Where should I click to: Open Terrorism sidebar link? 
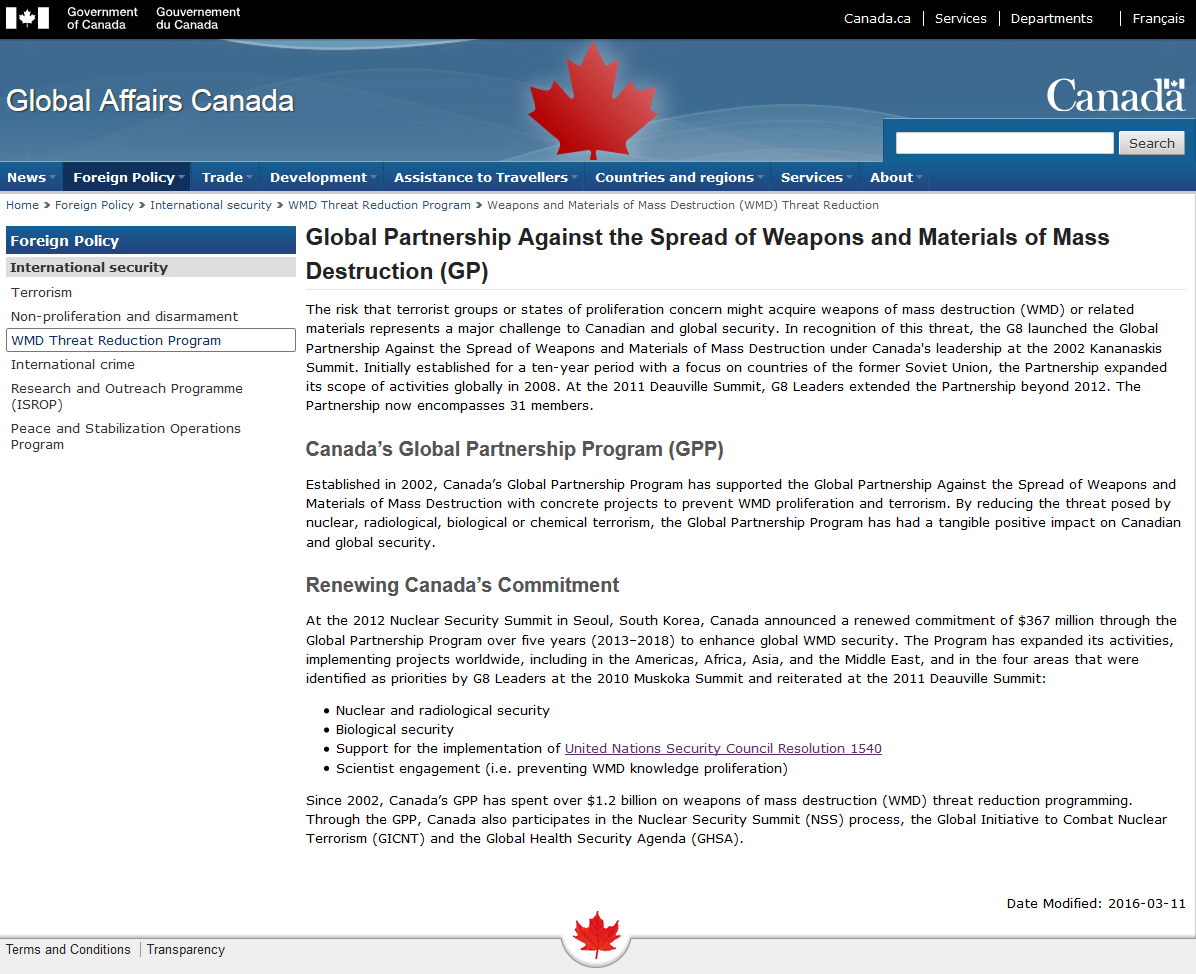pyautogui.click(x=41, y=292)
